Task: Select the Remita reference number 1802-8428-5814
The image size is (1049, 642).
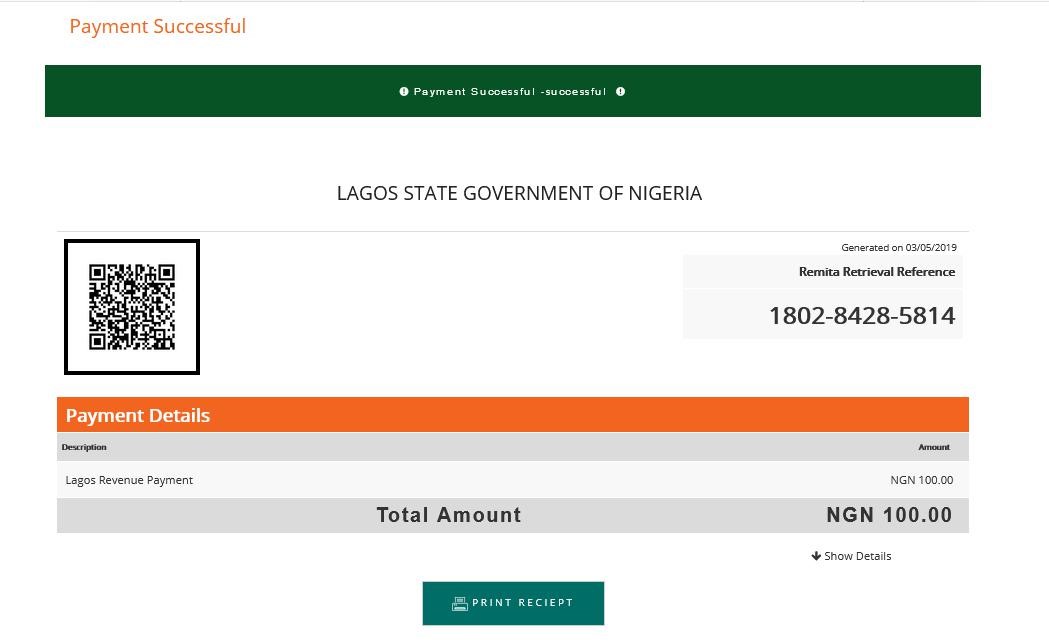Action: pyautogui.click(x=862, y=316)
